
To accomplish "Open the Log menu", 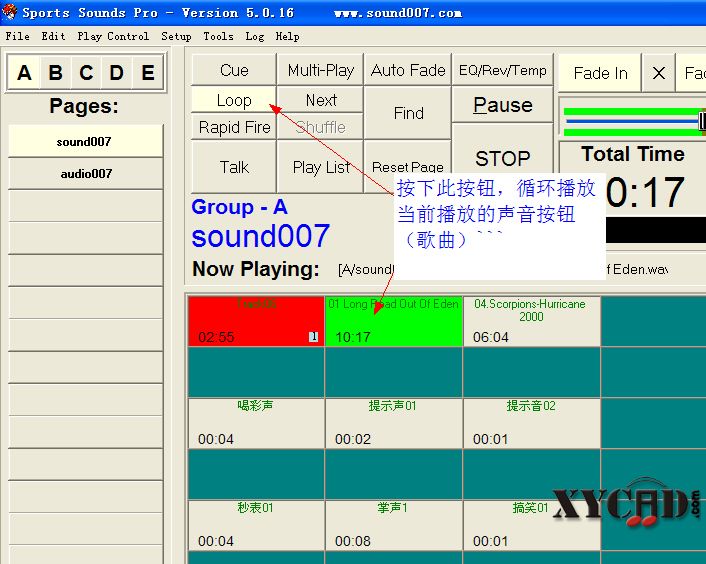I will coord(254,36).
